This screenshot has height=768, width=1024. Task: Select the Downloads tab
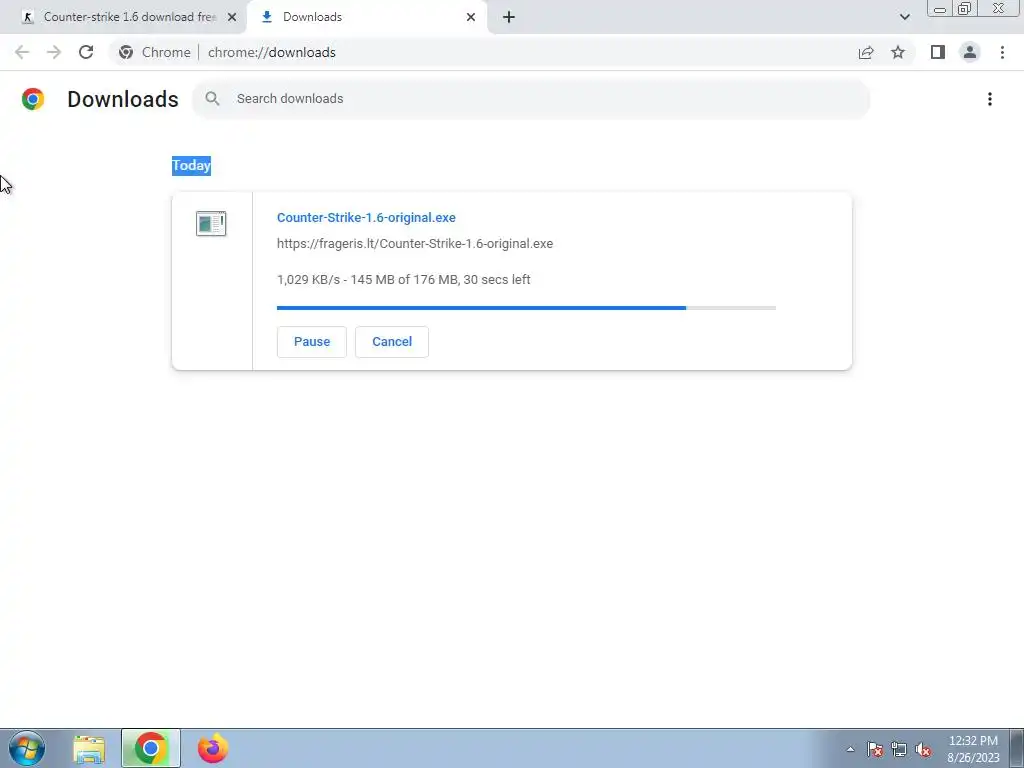pos(366,17)
